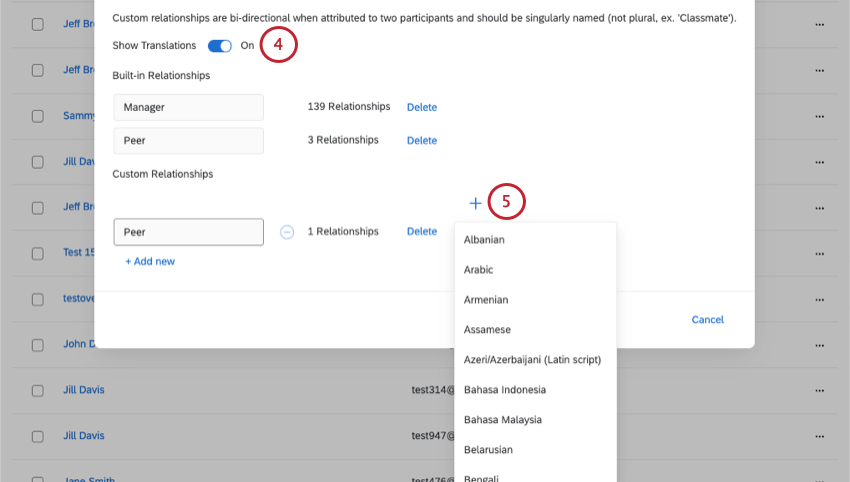This screenshot has height=482, width=850.
Task: Tick the checkbox for Jill Davis test314
Action: (x=37, y=390)
